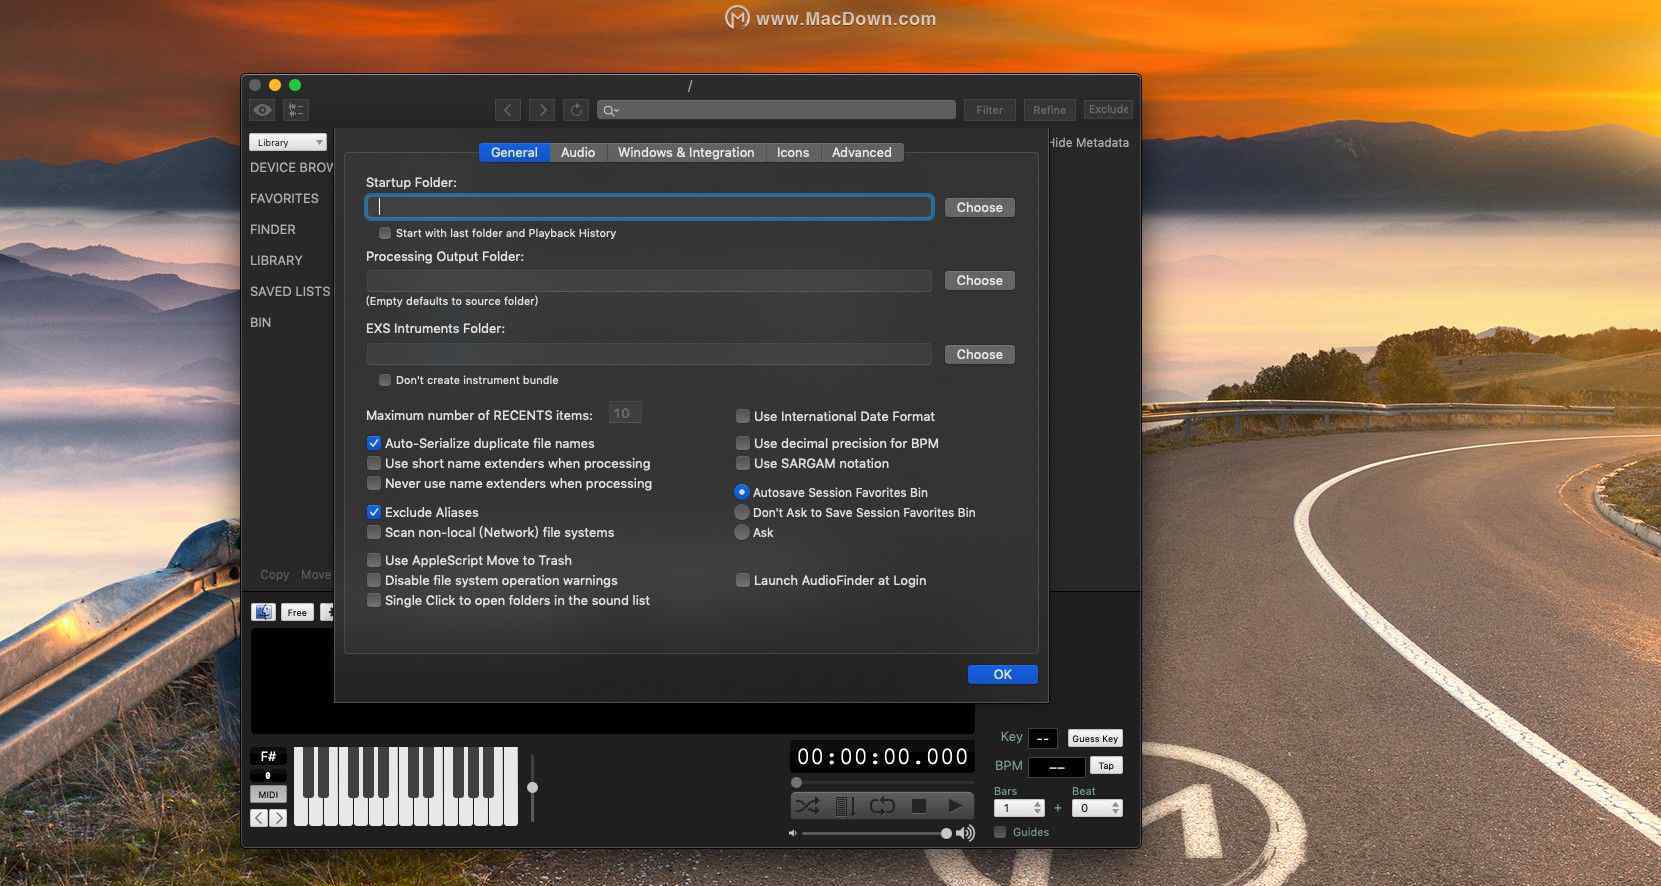This screenshot has width=1661, height=886.
Task: Uncheck Exclude Aliases
Action: tap(374, 512)
